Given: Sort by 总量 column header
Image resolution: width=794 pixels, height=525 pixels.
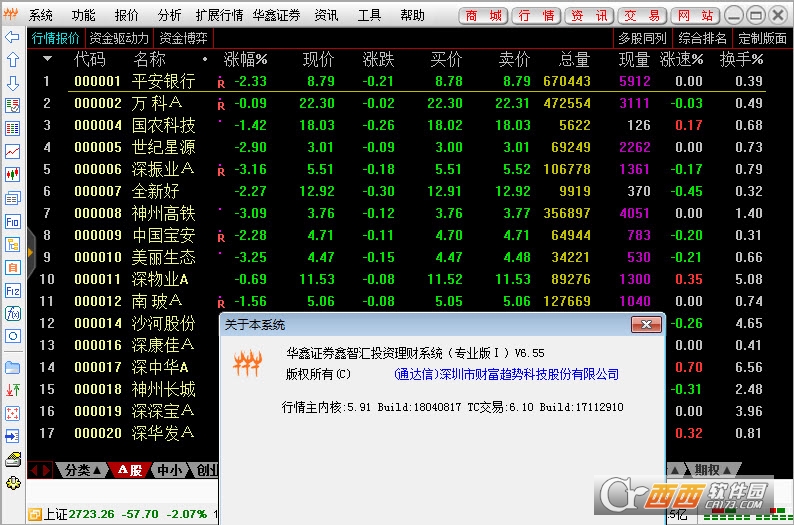Looking at the screenshot, I should pyautogui.click(x=574, y=60).
